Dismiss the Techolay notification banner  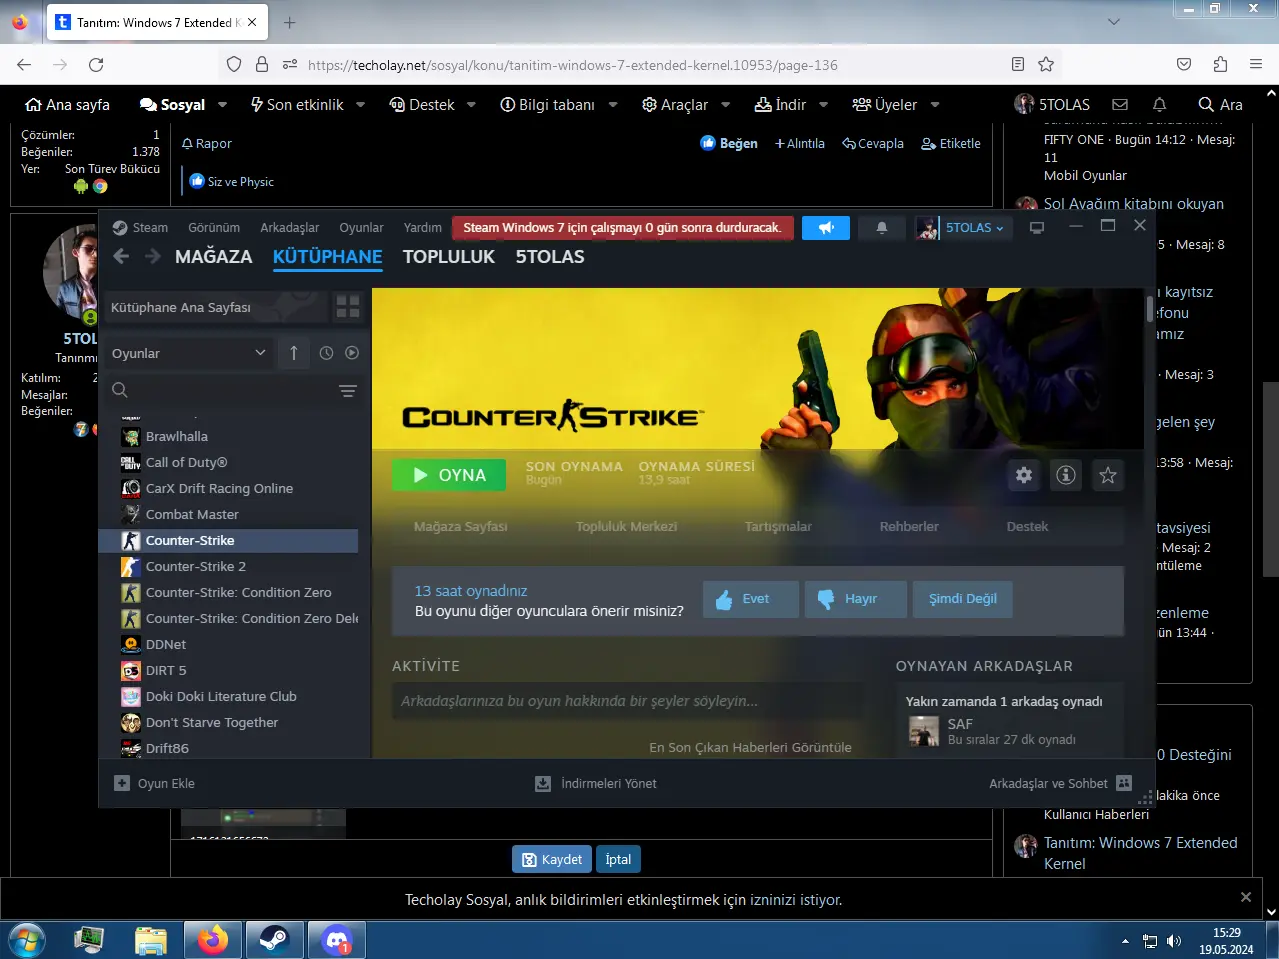1245,897
